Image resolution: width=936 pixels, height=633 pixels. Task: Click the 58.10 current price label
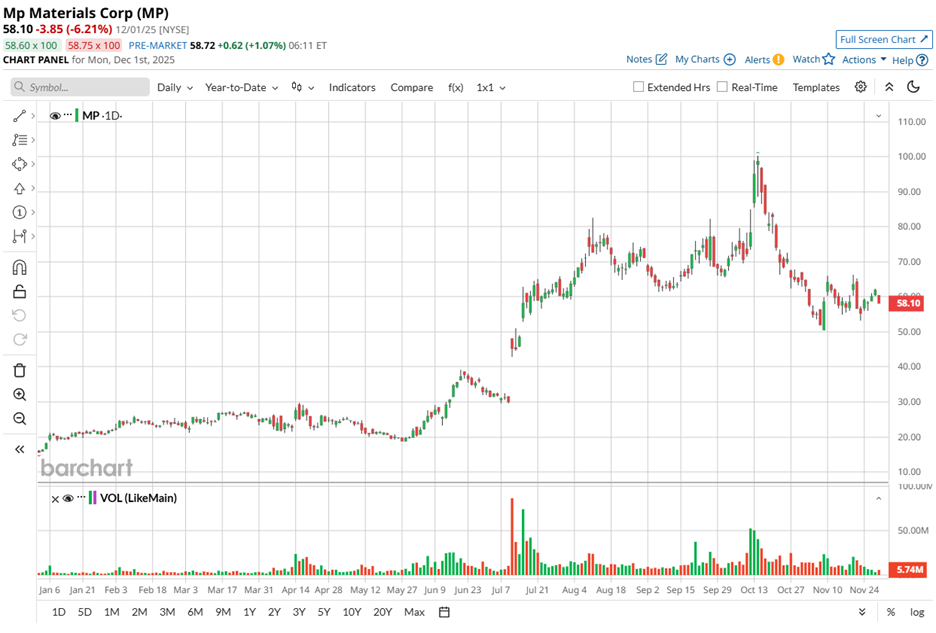click(x=908, y=303)
